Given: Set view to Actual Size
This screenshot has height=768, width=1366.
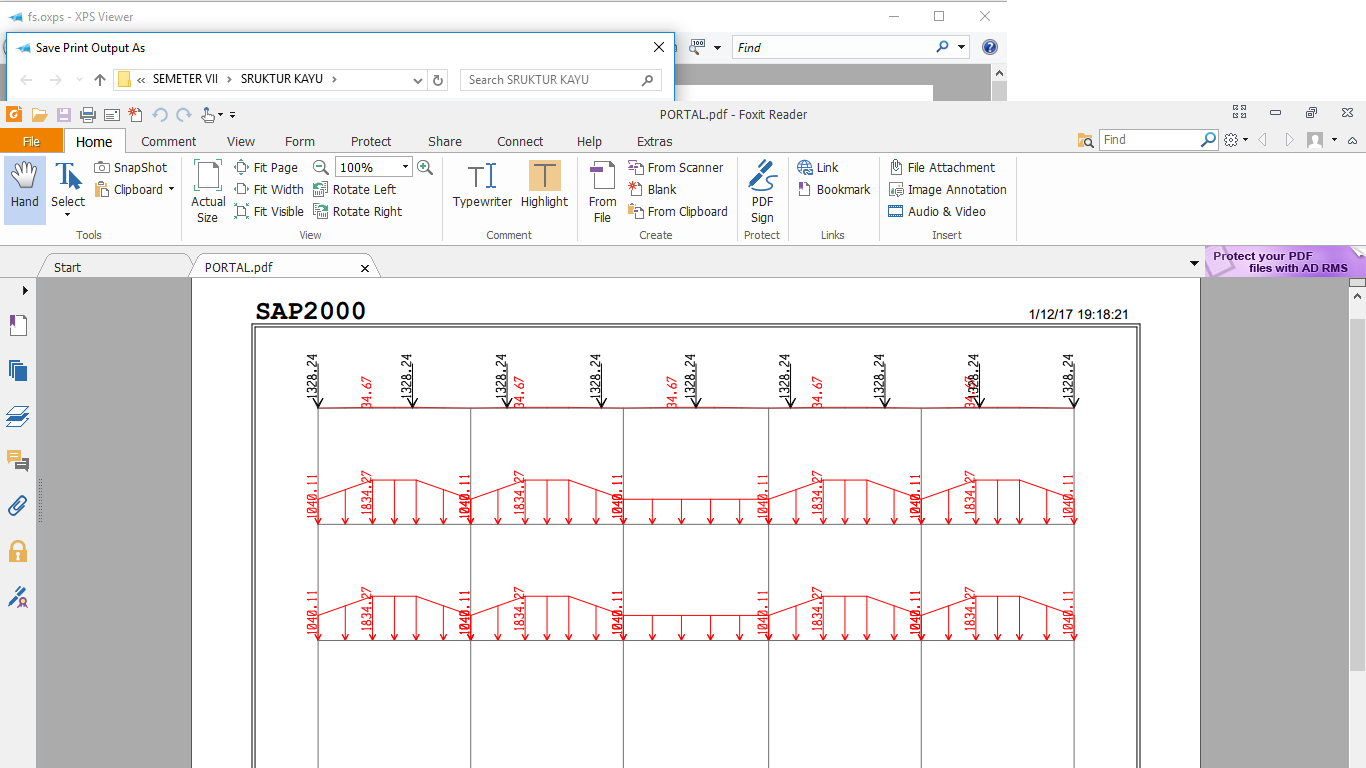Looking at the screenshot, I should pyautogui.click(x=207, y=191).
